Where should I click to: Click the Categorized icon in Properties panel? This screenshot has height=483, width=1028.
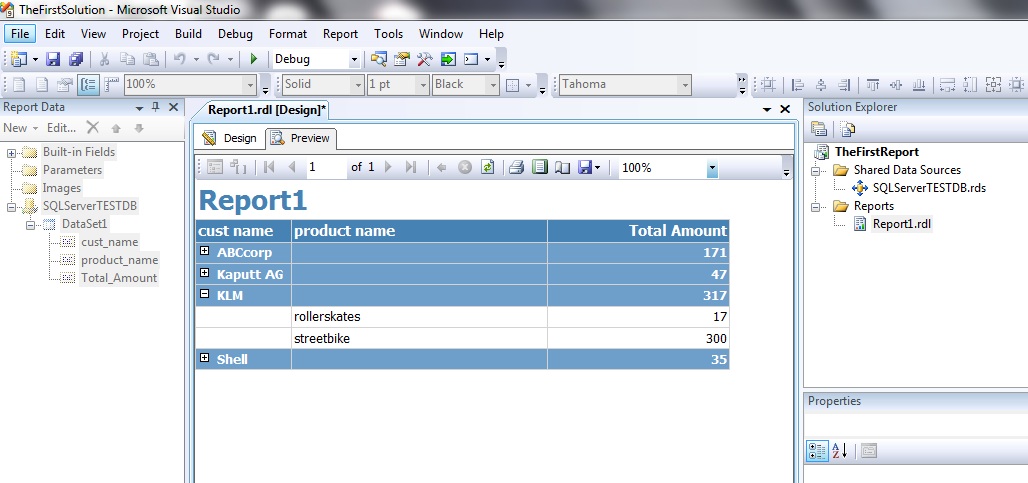pyautogui.click(x=817, y=451)
